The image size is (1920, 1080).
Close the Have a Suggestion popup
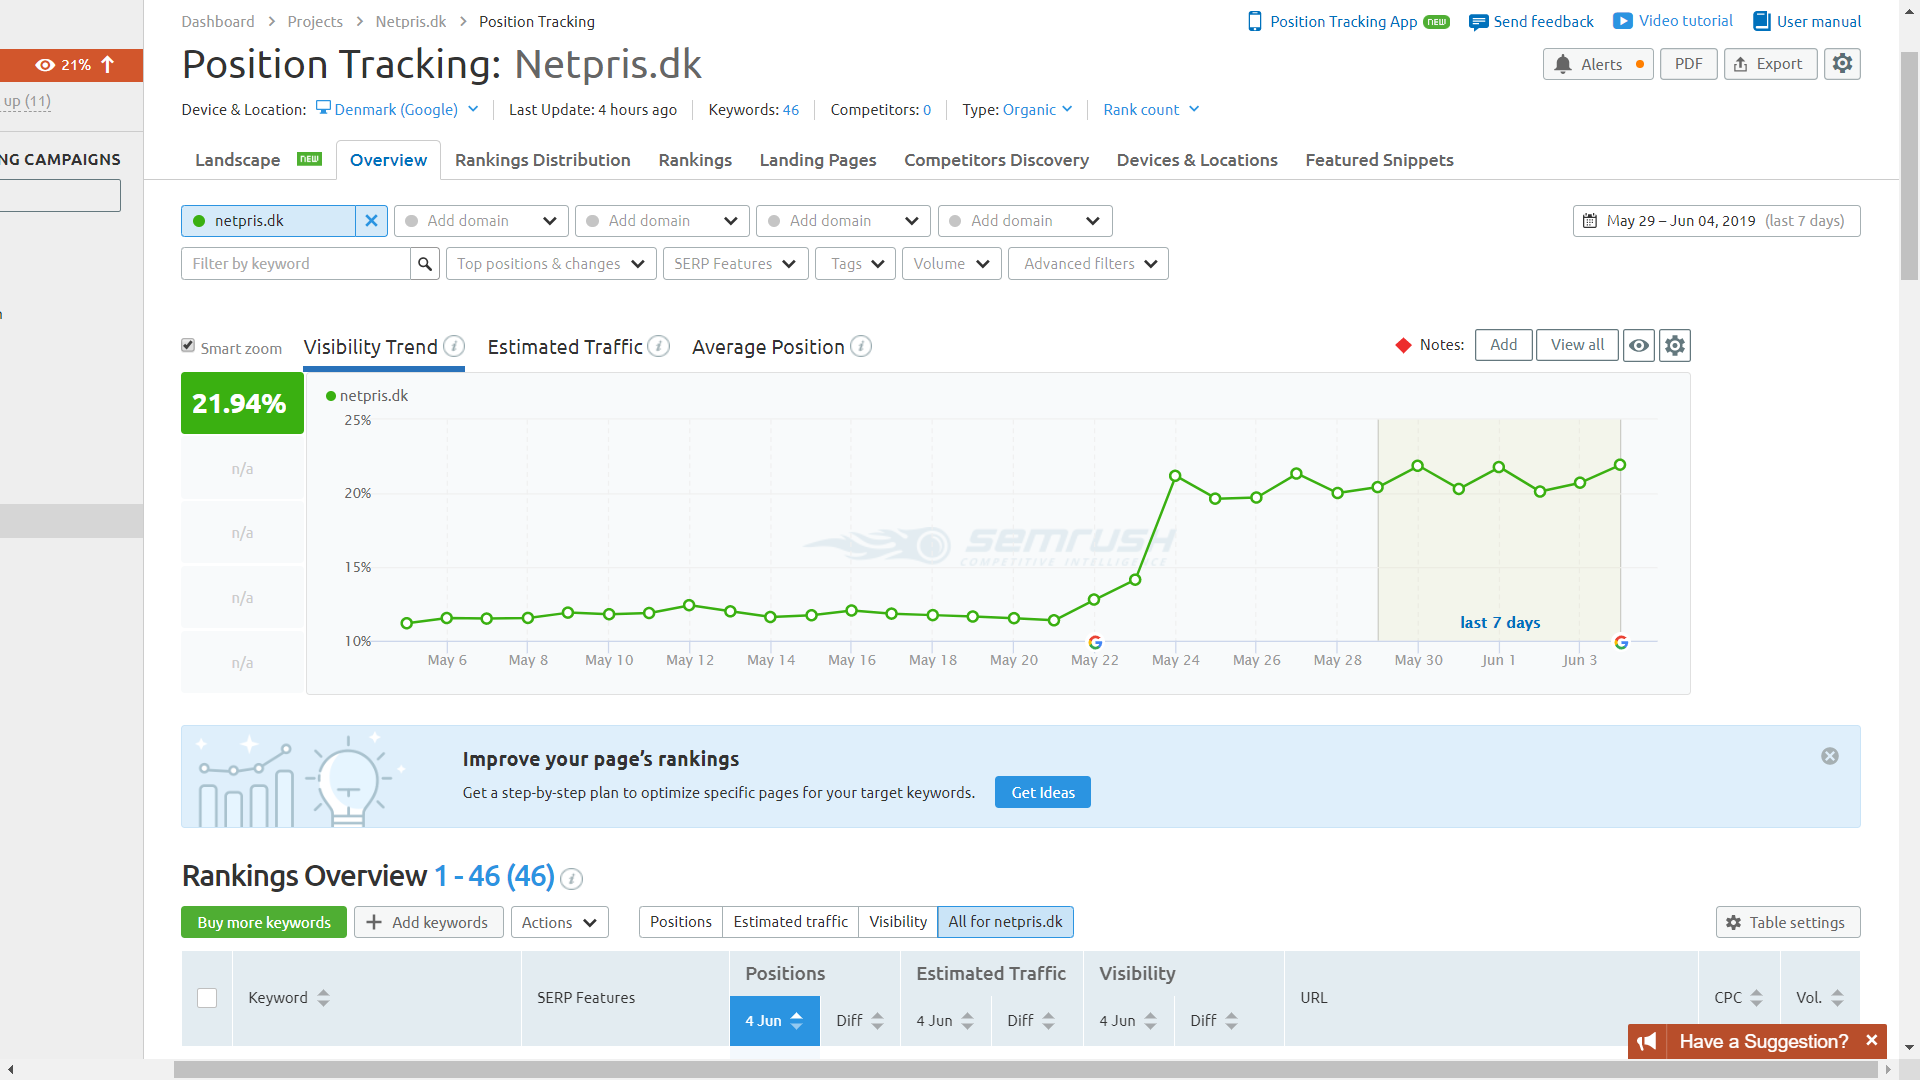pos(1871,1041)
